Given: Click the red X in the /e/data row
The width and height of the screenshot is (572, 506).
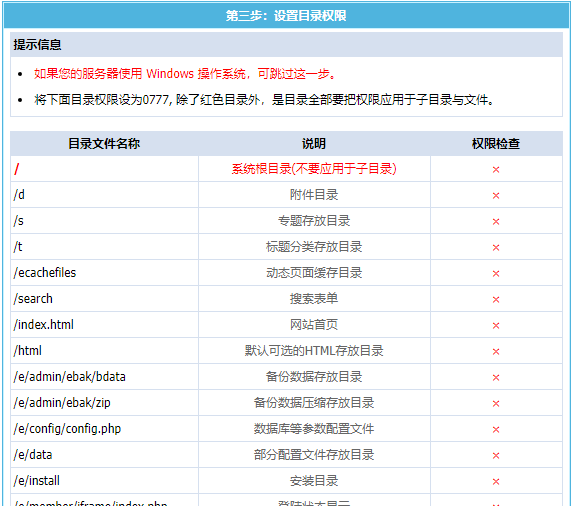Looking at the screenshot, I should coord(496,456).
